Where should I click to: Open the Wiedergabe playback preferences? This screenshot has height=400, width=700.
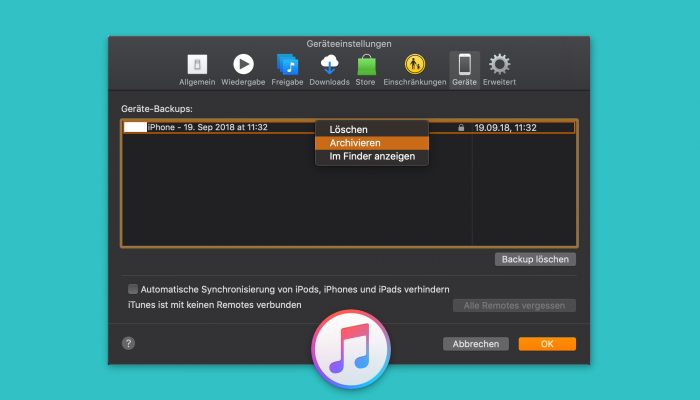(x=243, y=70)
